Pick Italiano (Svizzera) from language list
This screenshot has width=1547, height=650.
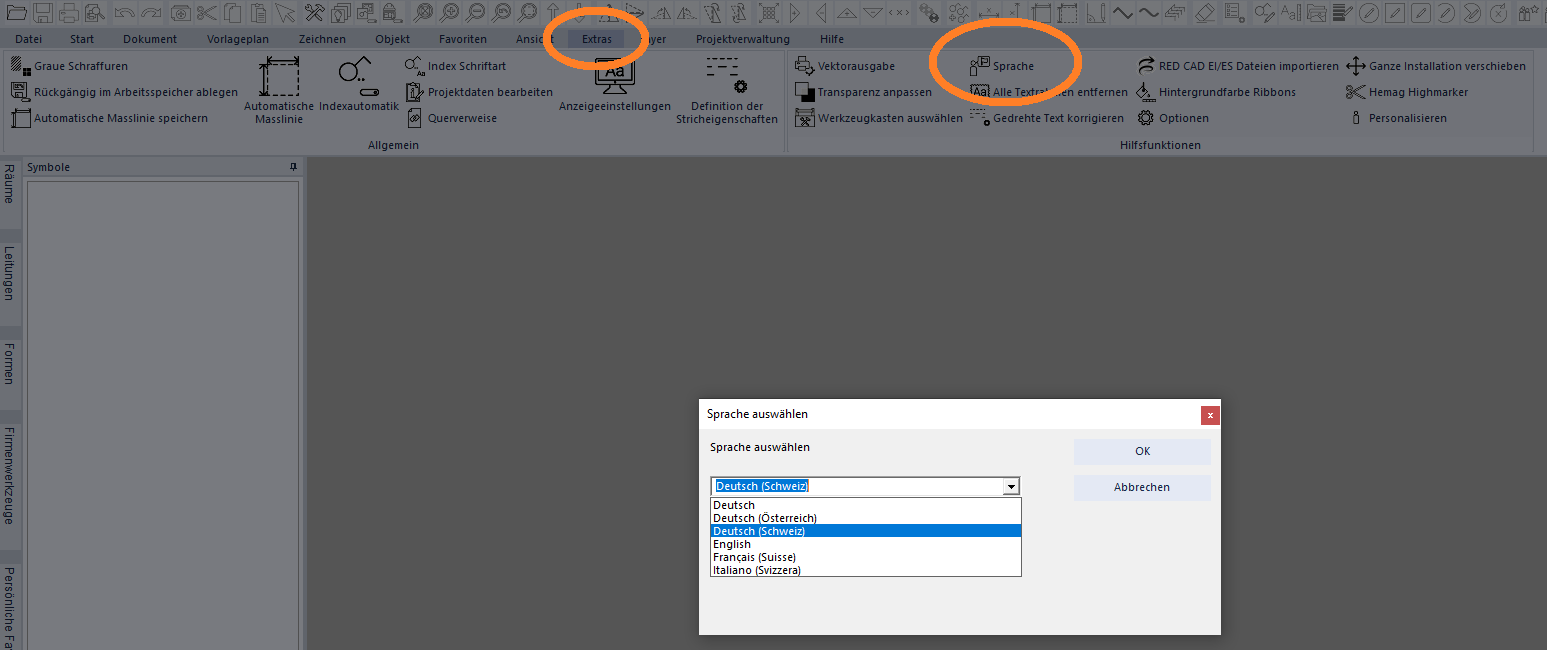pos(757,570)
